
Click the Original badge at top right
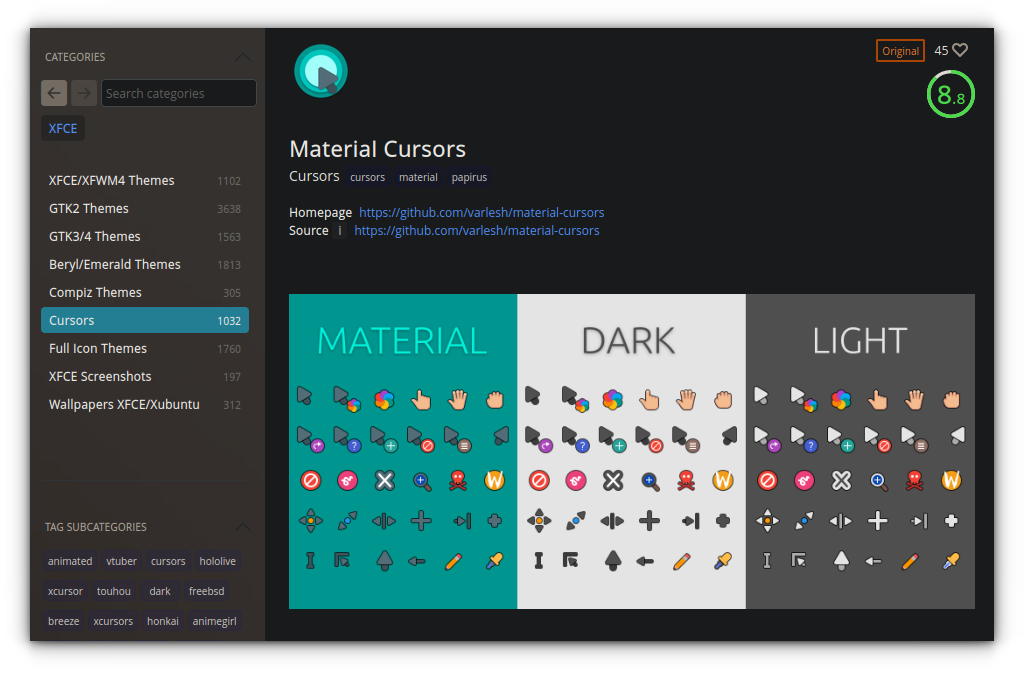point(900,50)
